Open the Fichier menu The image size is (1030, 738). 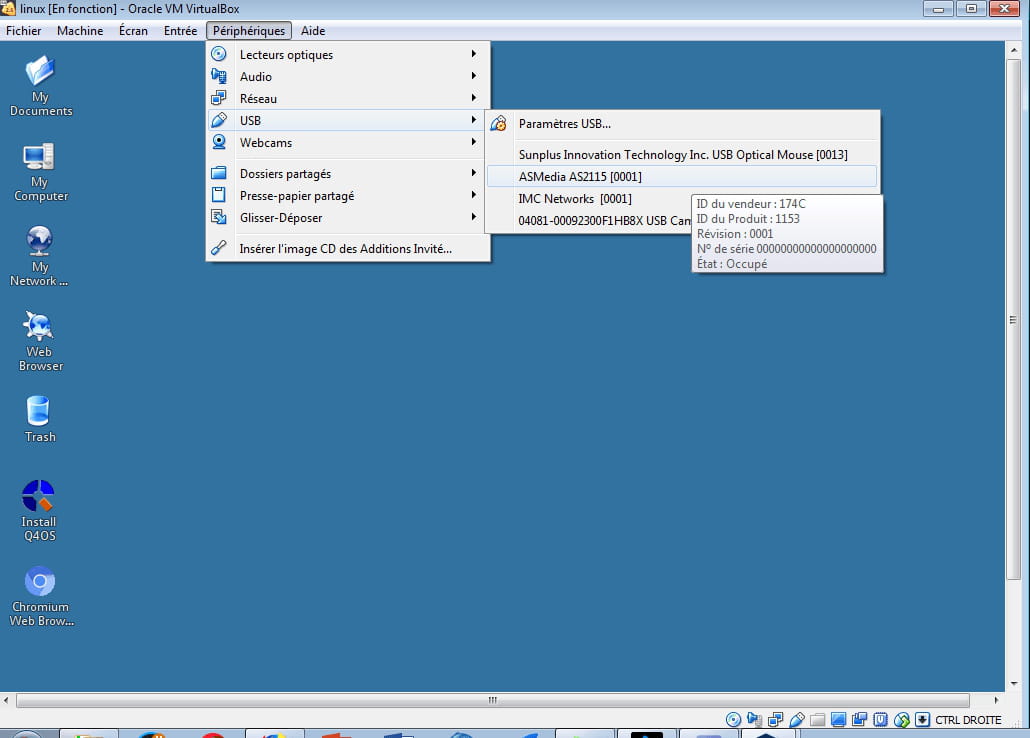[x=24, y=31]
